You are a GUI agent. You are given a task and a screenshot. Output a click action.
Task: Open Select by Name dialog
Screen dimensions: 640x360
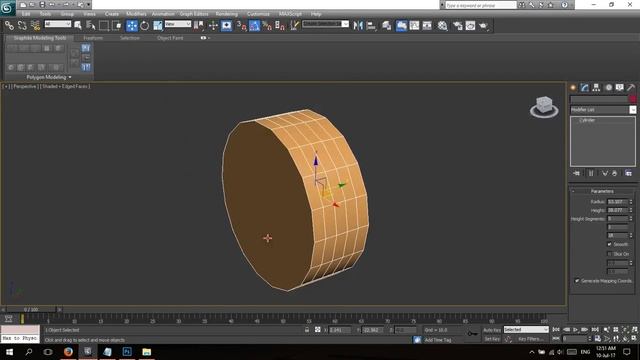click(x=91, y=25)
